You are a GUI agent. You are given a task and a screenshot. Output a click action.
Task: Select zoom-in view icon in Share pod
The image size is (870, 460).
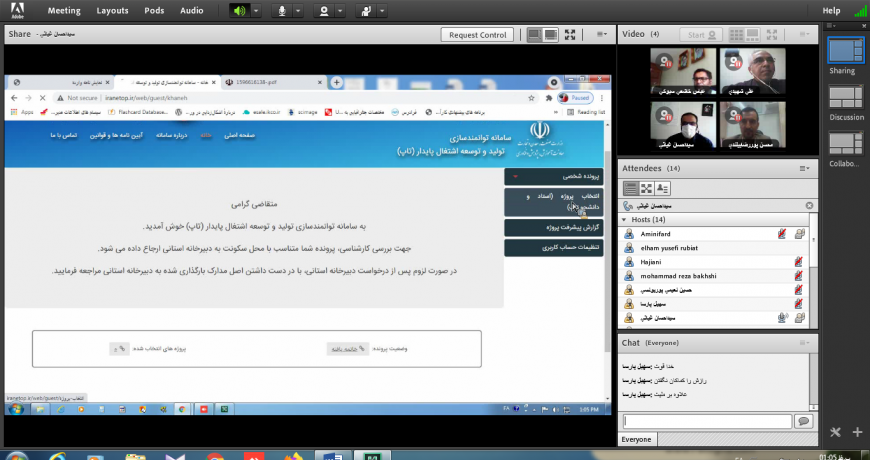click(x=550, y=34)
